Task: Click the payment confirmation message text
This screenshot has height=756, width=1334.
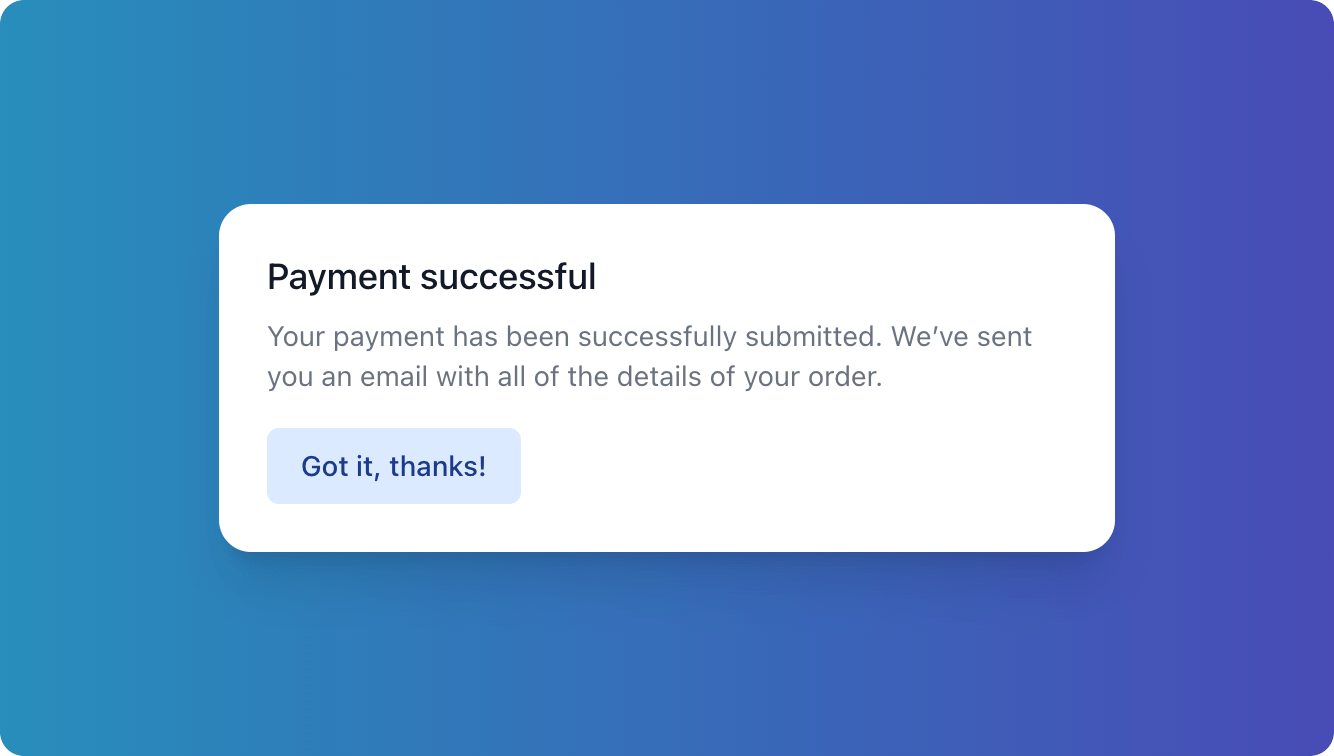Action: 648,356
